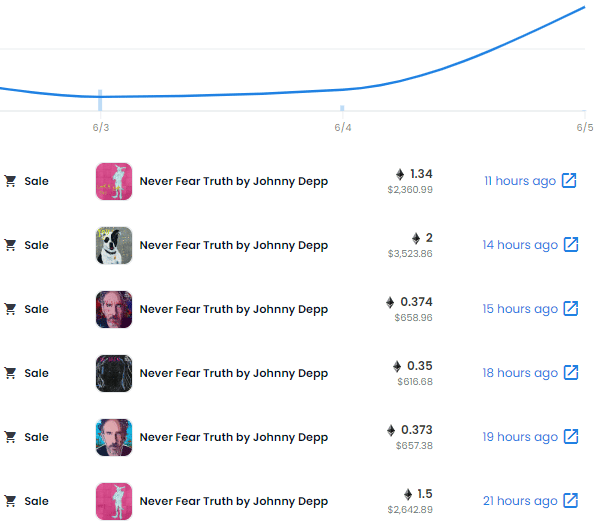Viewport: 598px width, 523px height.
Task: Select the $616.68 USD price
Action: [x=415, y=381]
